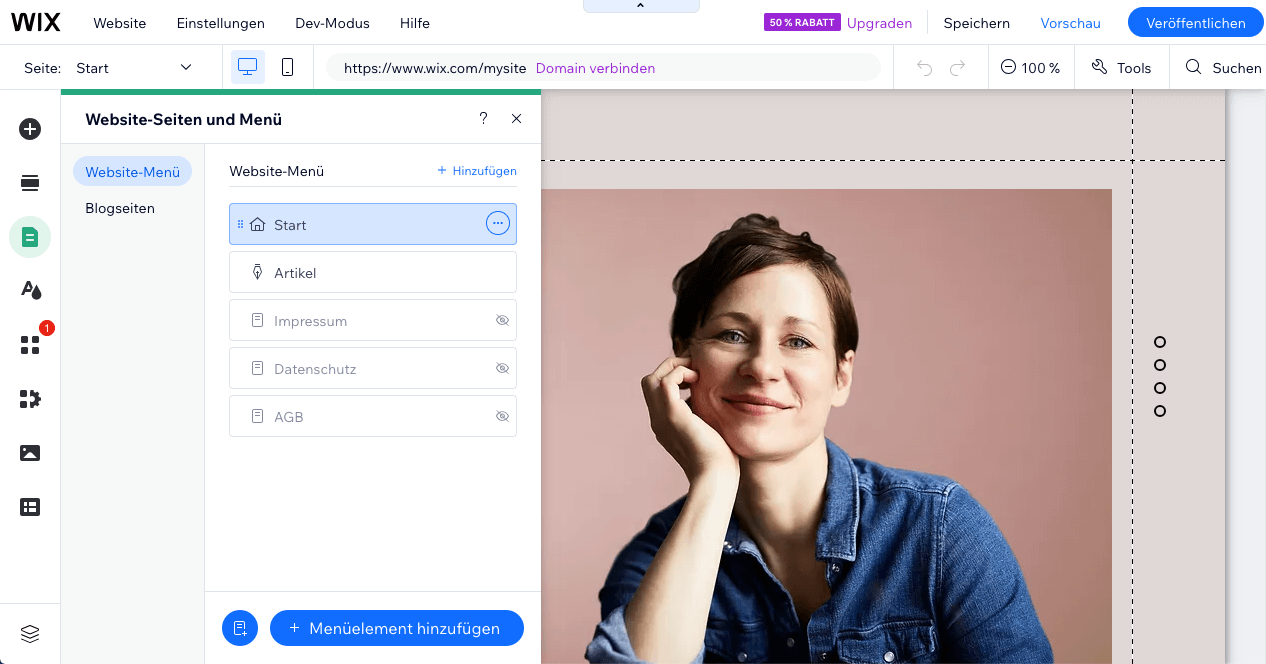The image size is (1266, 664).
Task: Open the Seite Start page dropdown
Action: coord(134,67)
